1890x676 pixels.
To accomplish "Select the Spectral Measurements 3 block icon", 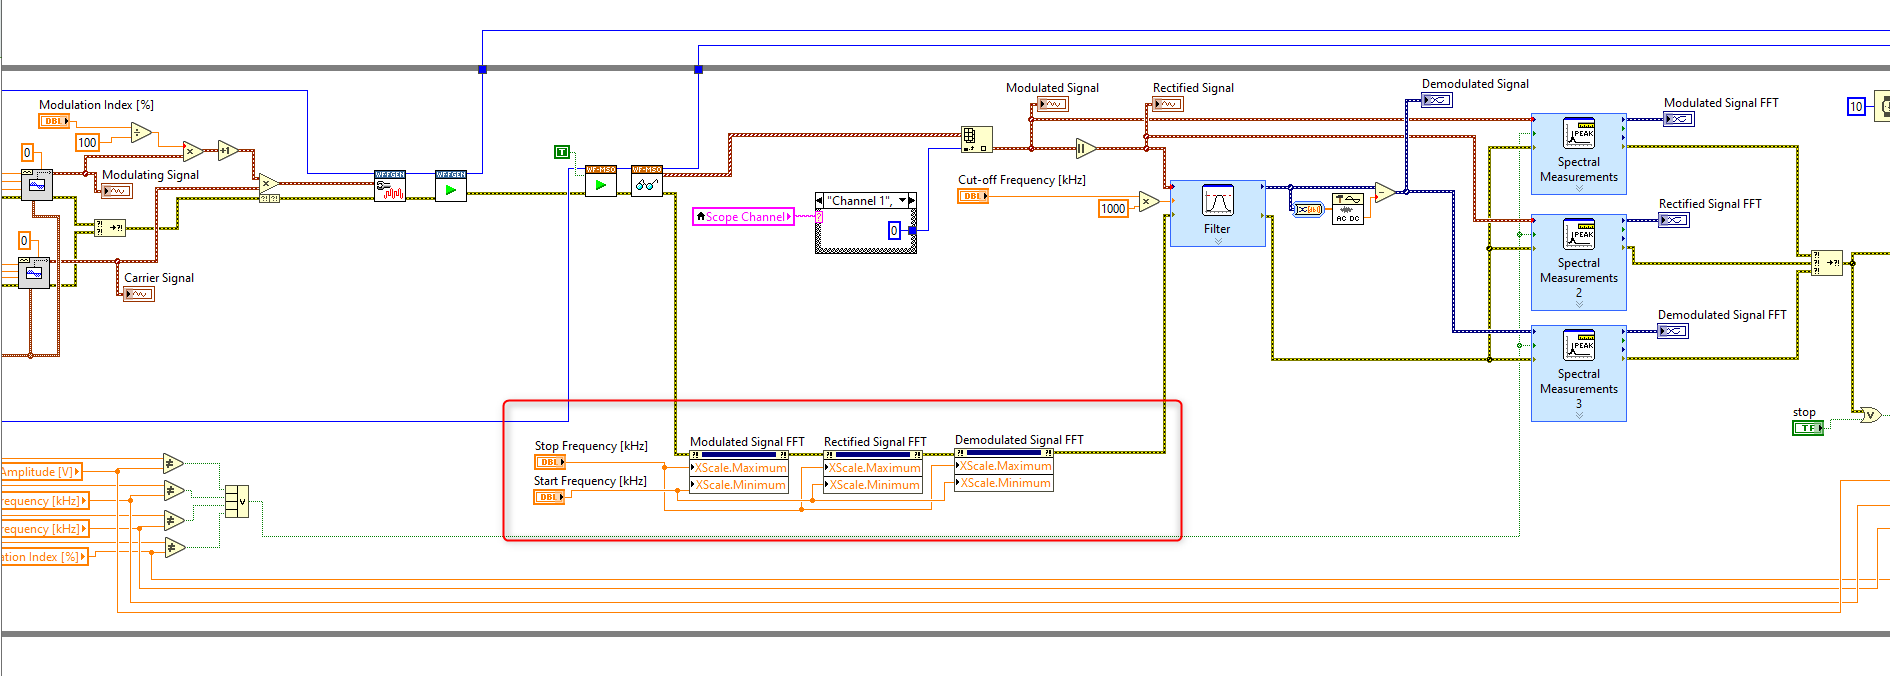I will point(1579,345).
